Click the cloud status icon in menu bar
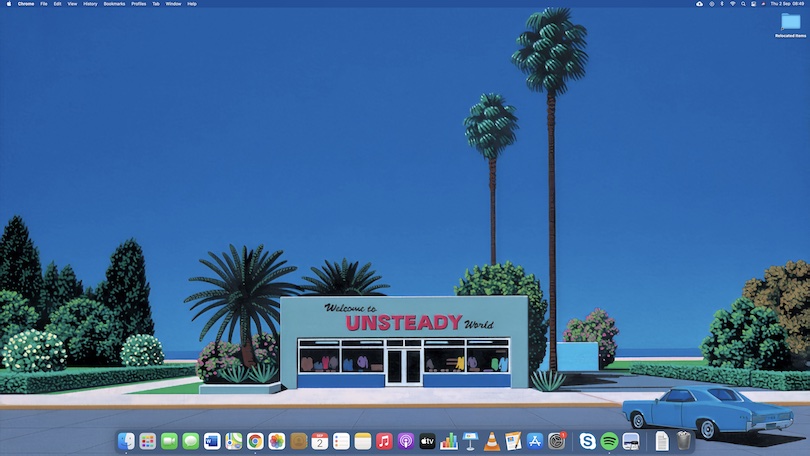 tap(699, 4)
